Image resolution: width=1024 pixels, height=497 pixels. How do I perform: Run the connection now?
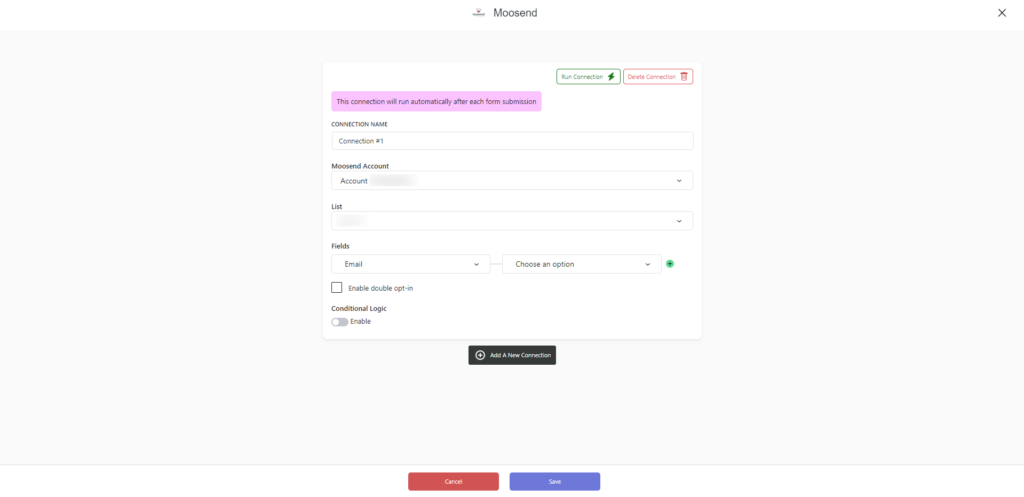tap(588, 76)
